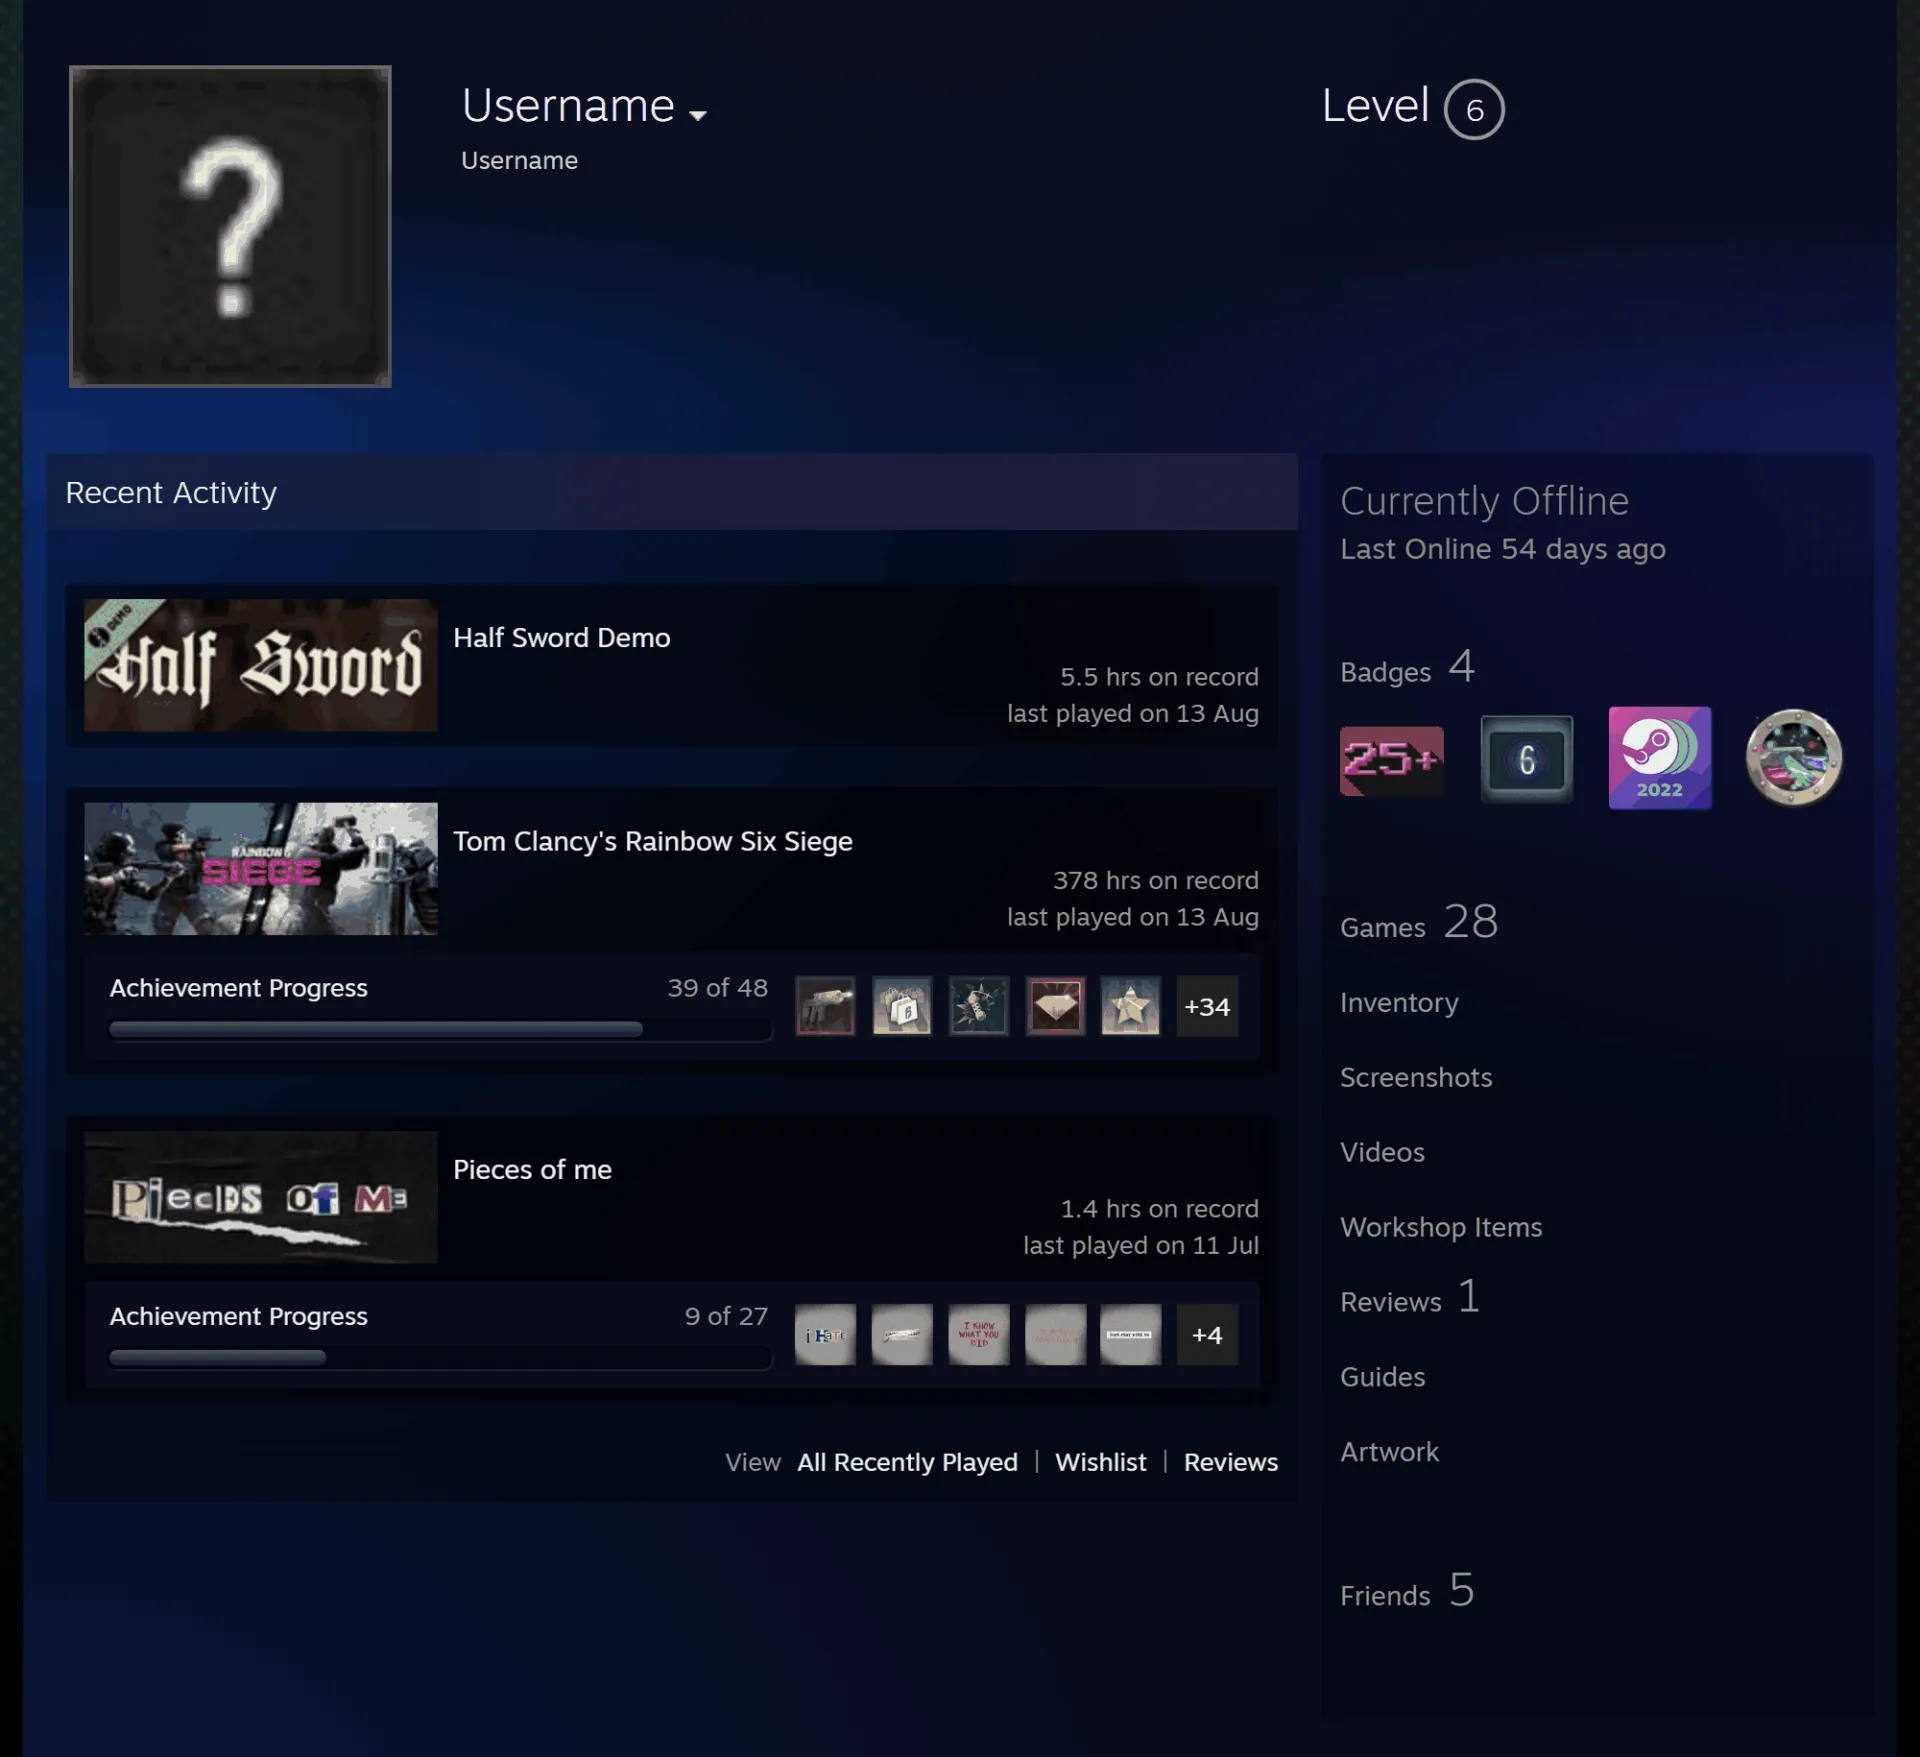The image size is (1920, 1757).
Task: Expand the Username dropdown arrow
Action: [x=698, y=115]
